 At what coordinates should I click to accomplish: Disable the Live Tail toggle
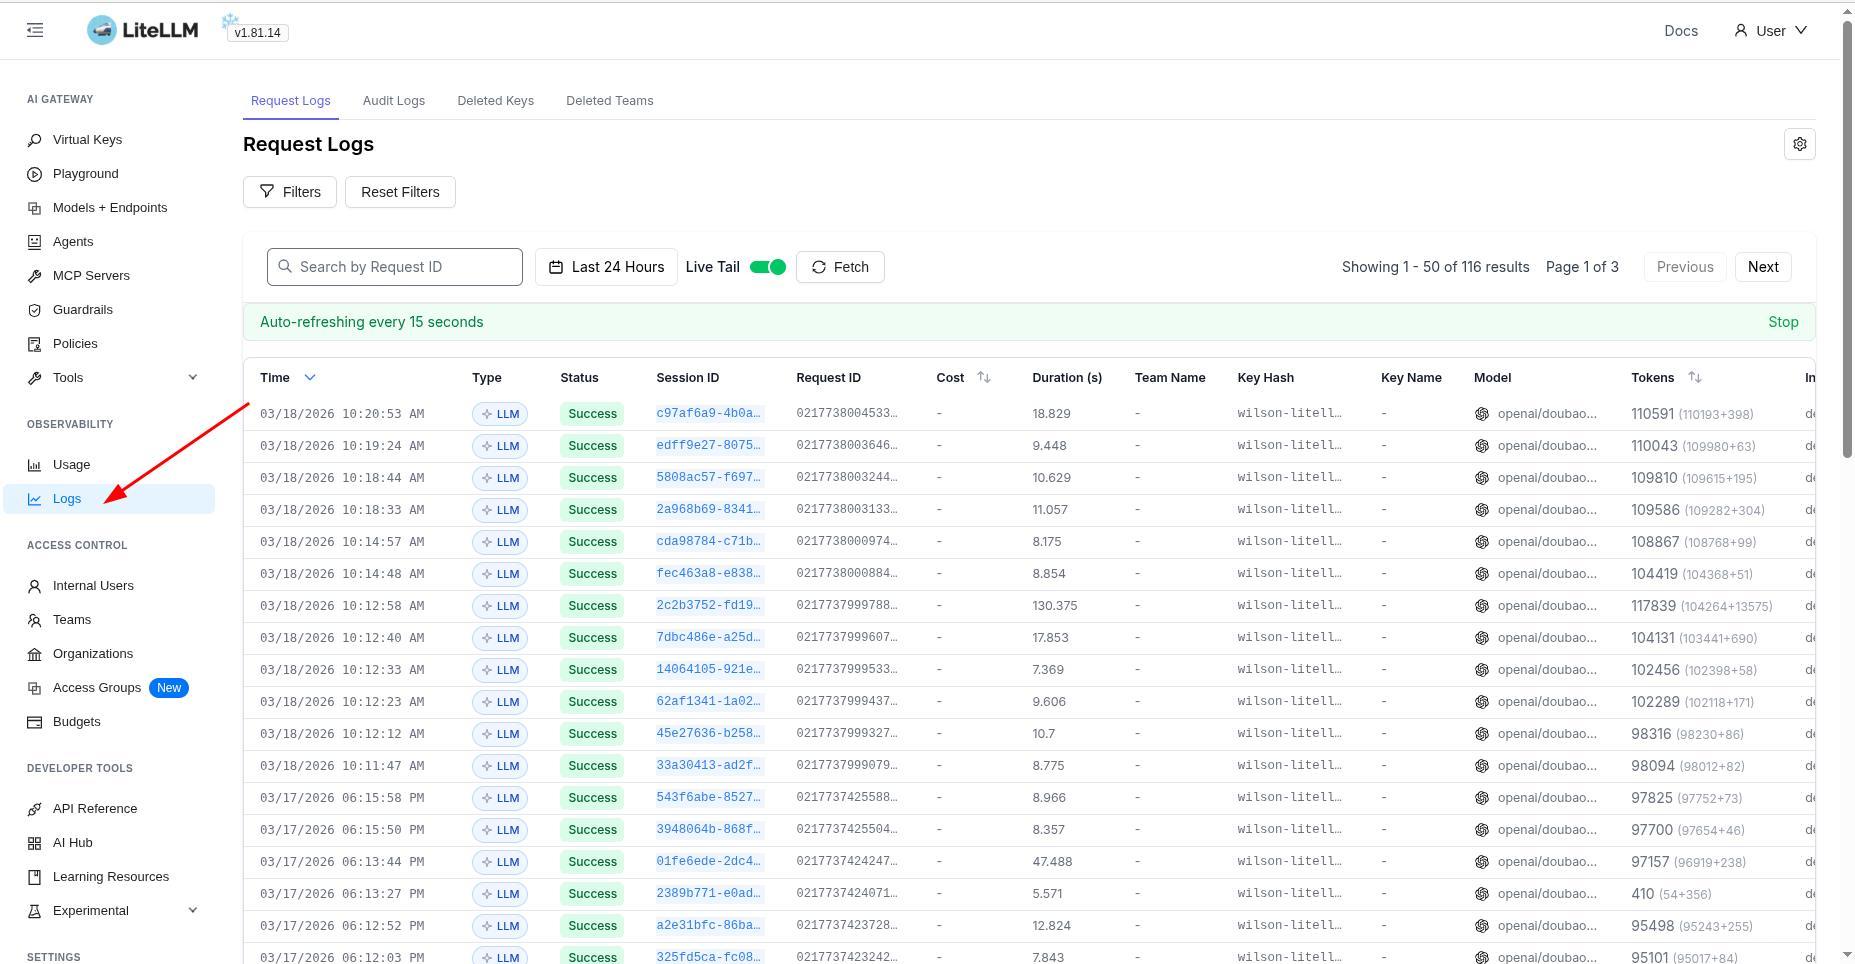766,267
